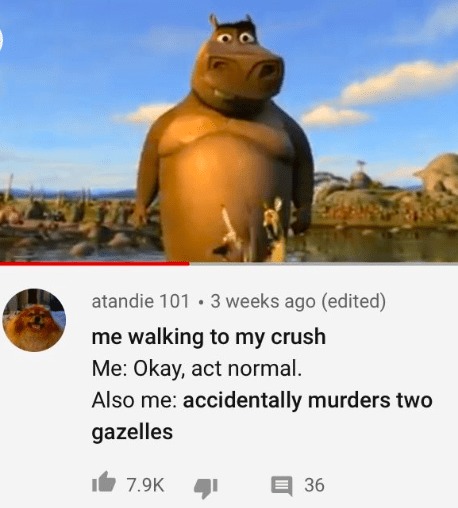This screenshot has height=508, width=458.
Task: Seek within the red played progress bar
Action: tap(95, 264)
